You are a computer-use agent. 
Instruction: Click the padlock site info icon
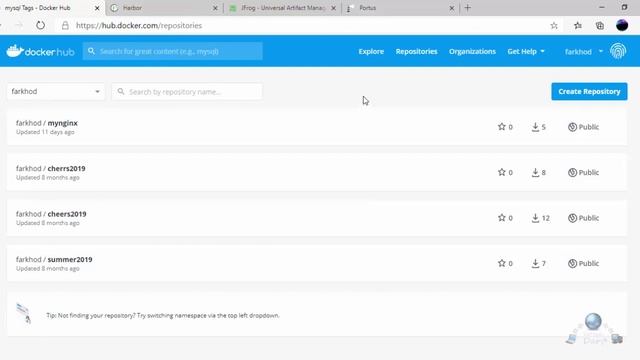pos(65,25)
